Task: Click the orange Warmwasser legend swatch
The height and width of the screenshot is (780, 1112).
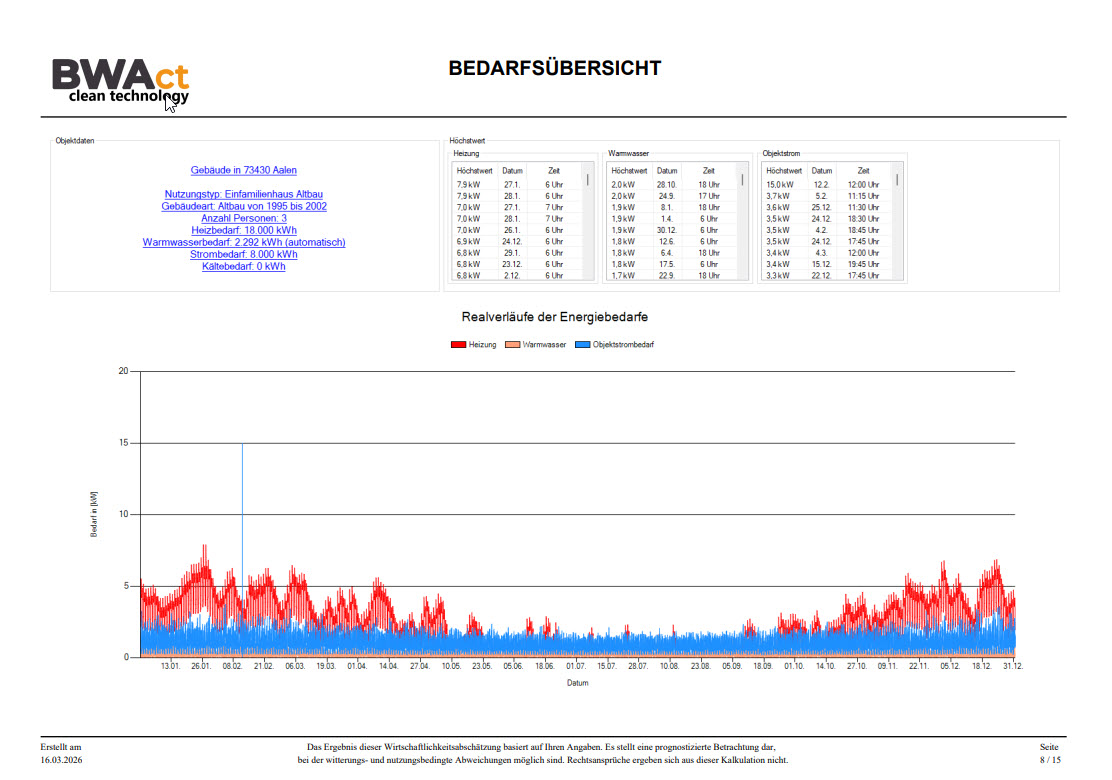Action: 512,344
